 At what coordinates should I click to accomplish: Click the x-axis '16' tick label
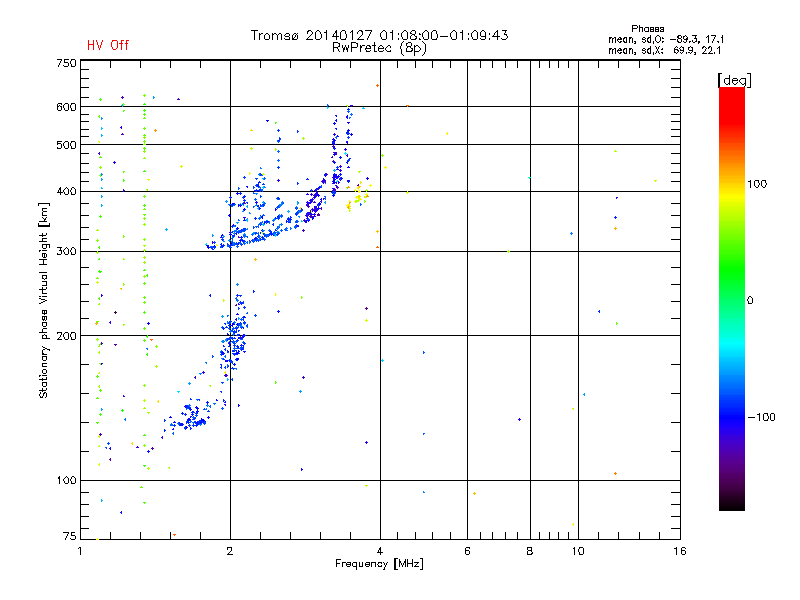680,551
